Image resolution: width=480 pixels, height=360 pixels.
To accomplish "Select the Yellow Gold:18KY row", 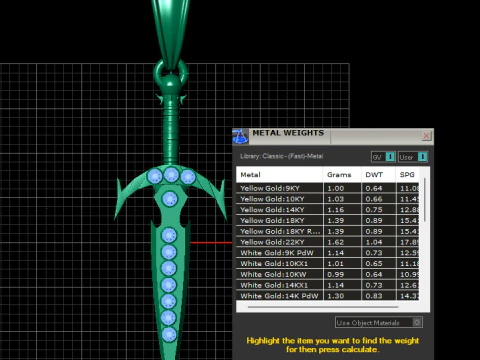I will [x=328, y=220].
